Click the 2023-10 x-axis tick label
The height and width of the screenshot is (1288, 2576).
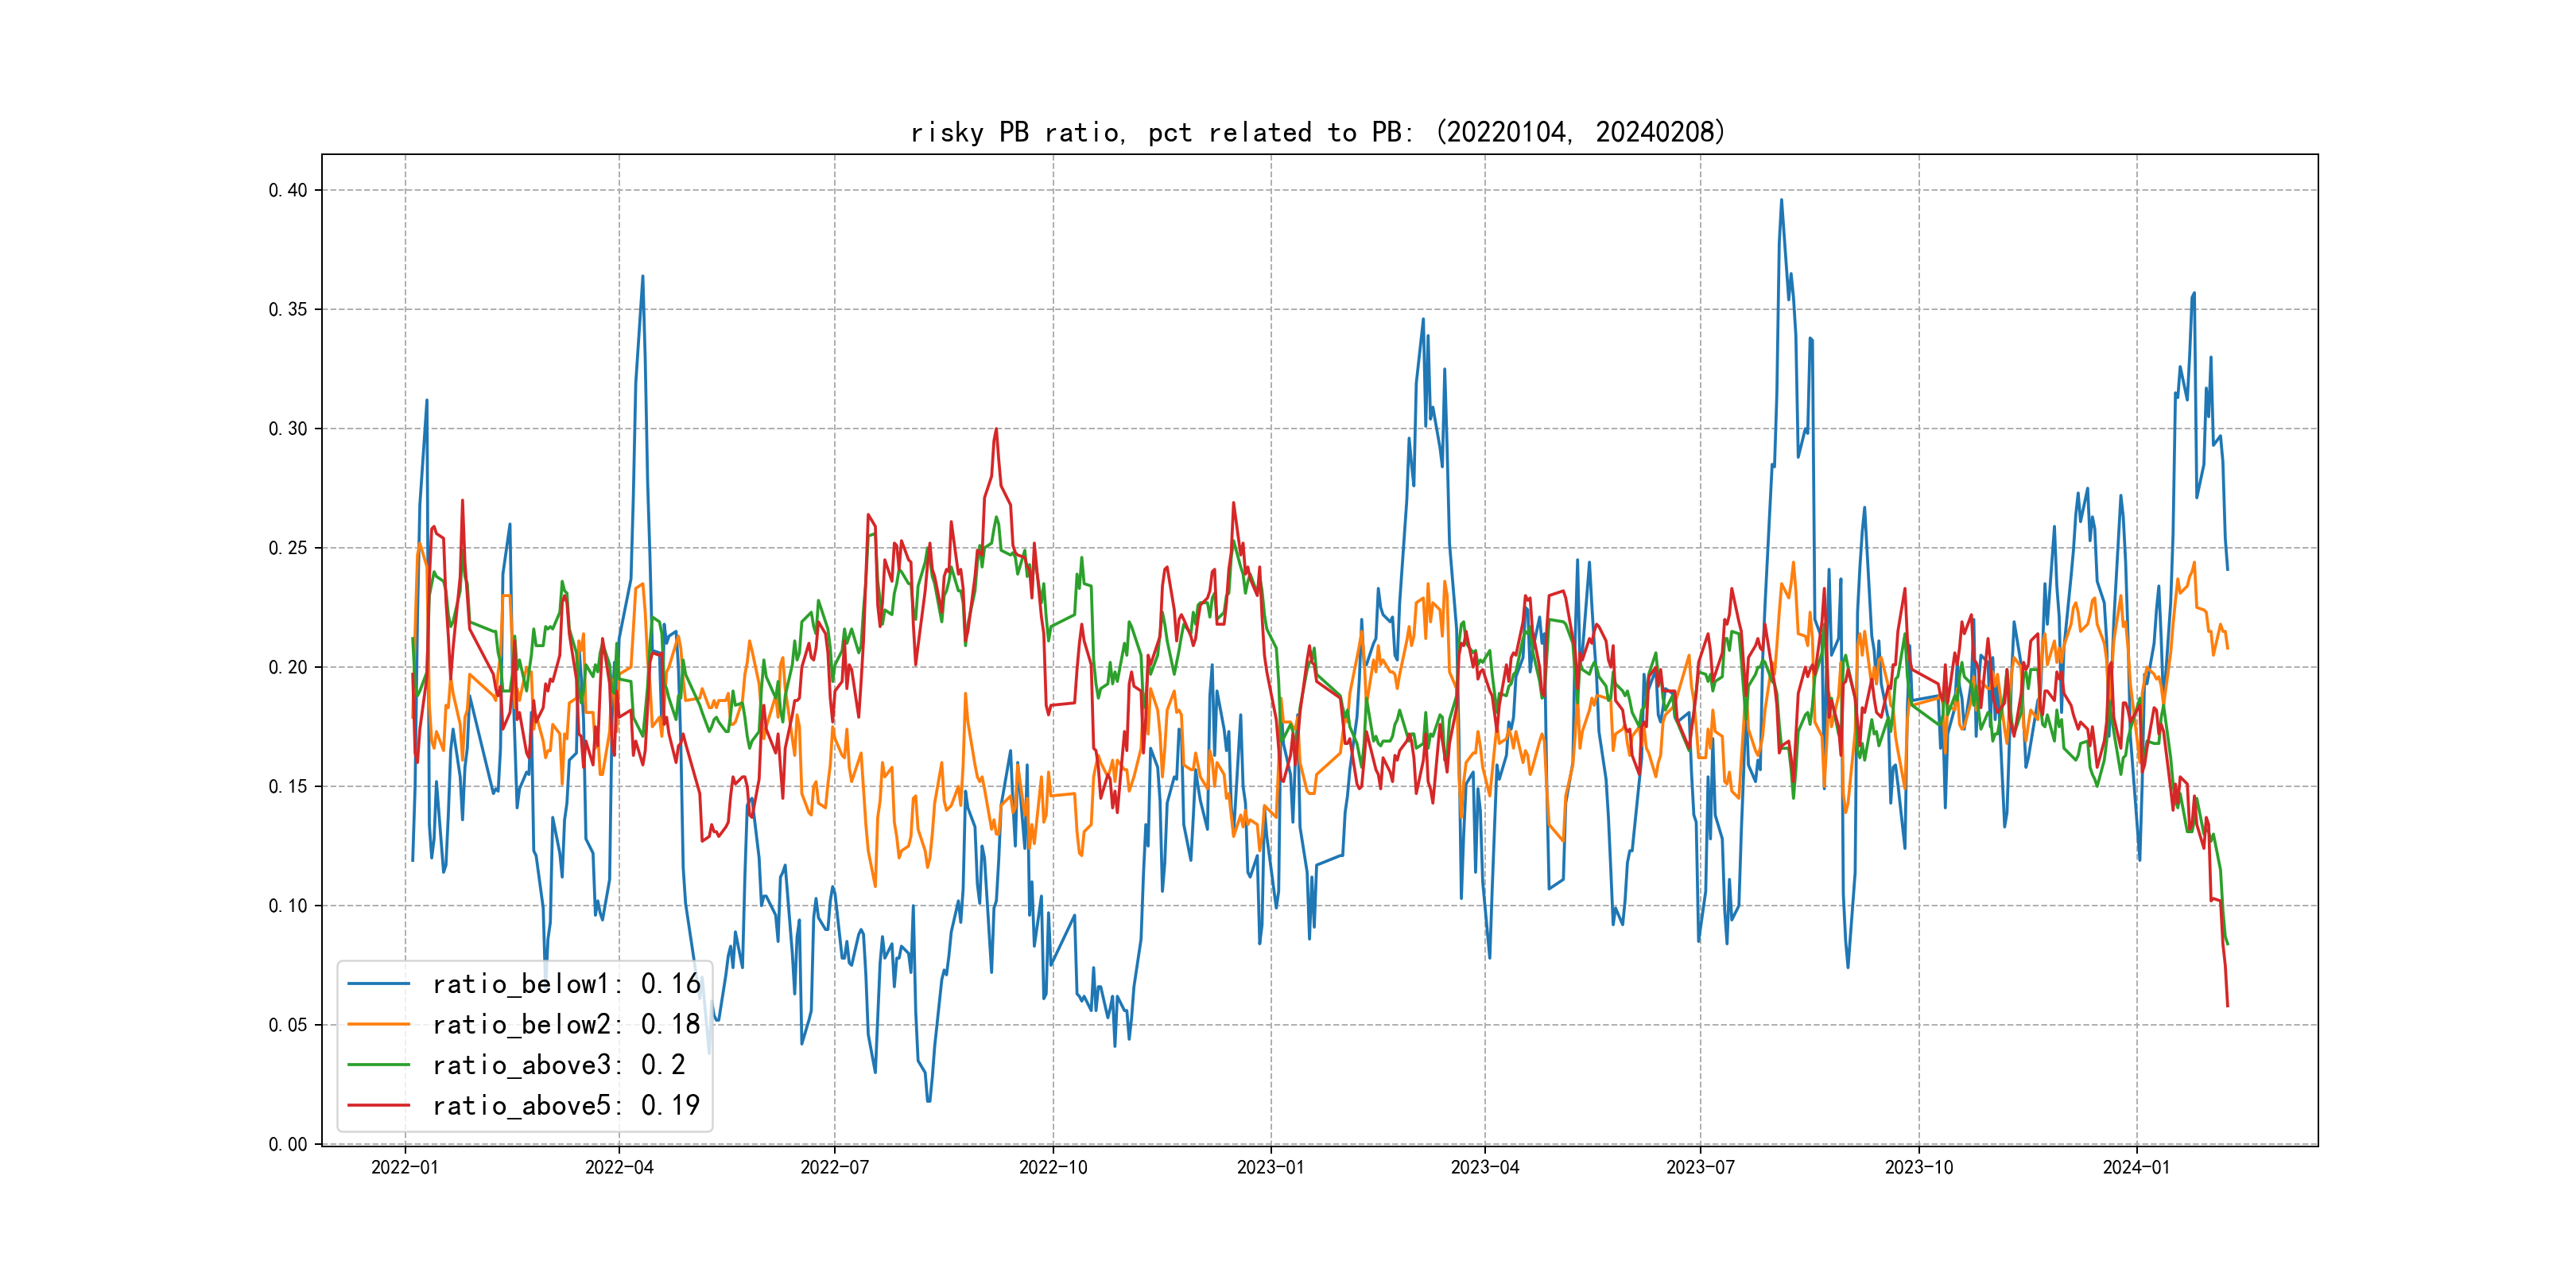click(1918, 1167)
